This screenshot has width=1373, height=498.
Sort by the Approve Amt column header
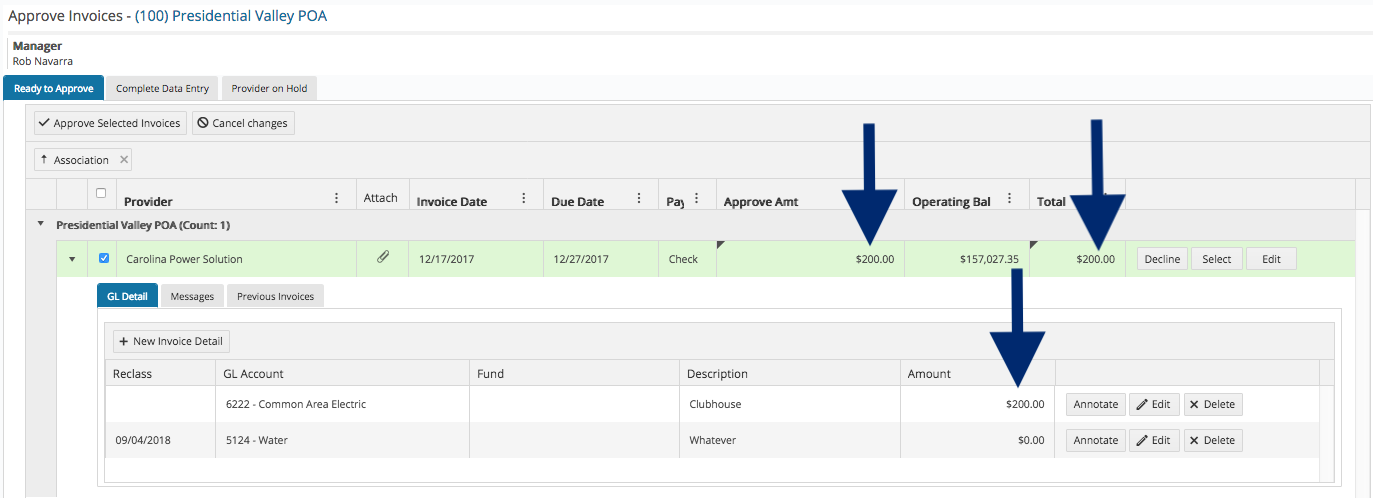(761, 201)
